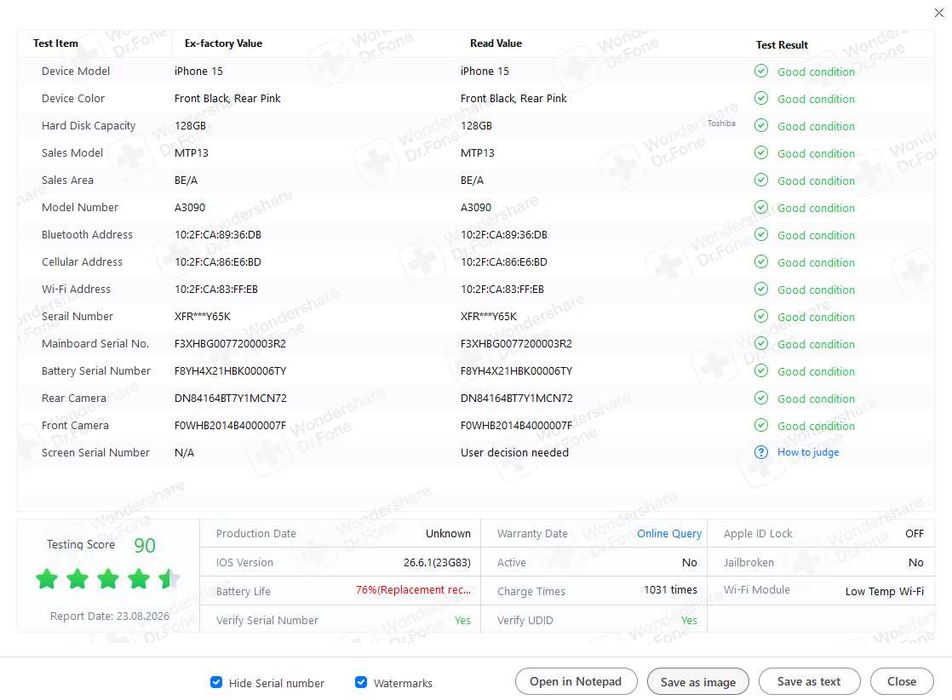Click the ex-factory Hard Disk Capacity 128GB

point(190,126)
